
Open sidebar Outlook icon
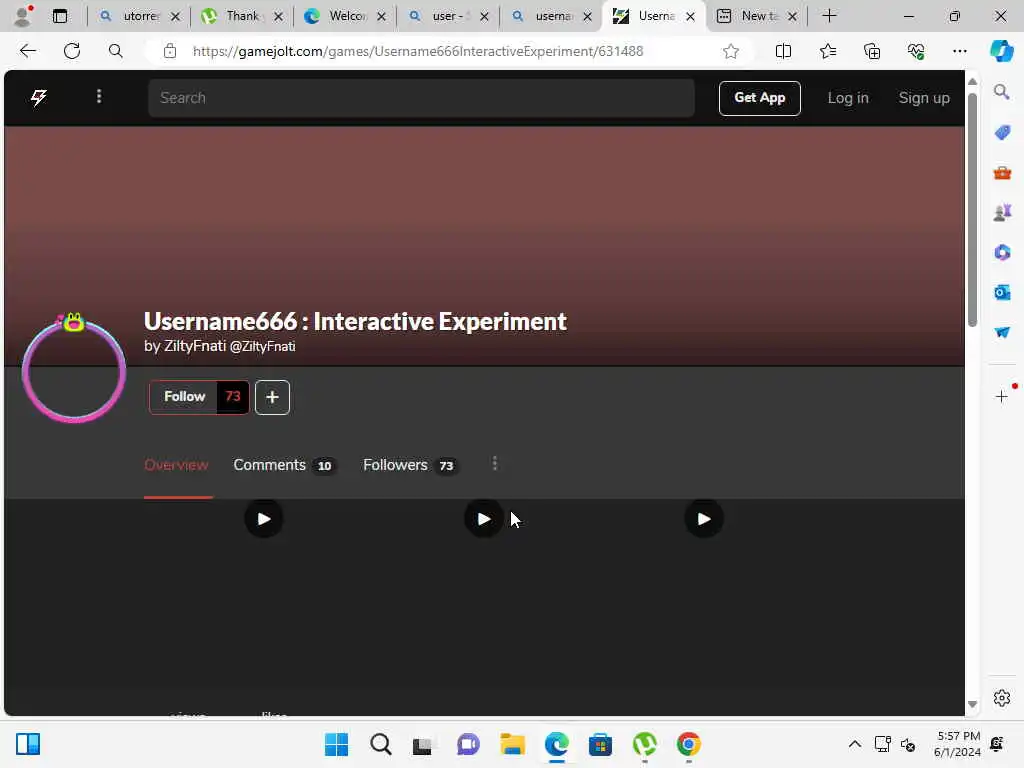pos(1002,292)
